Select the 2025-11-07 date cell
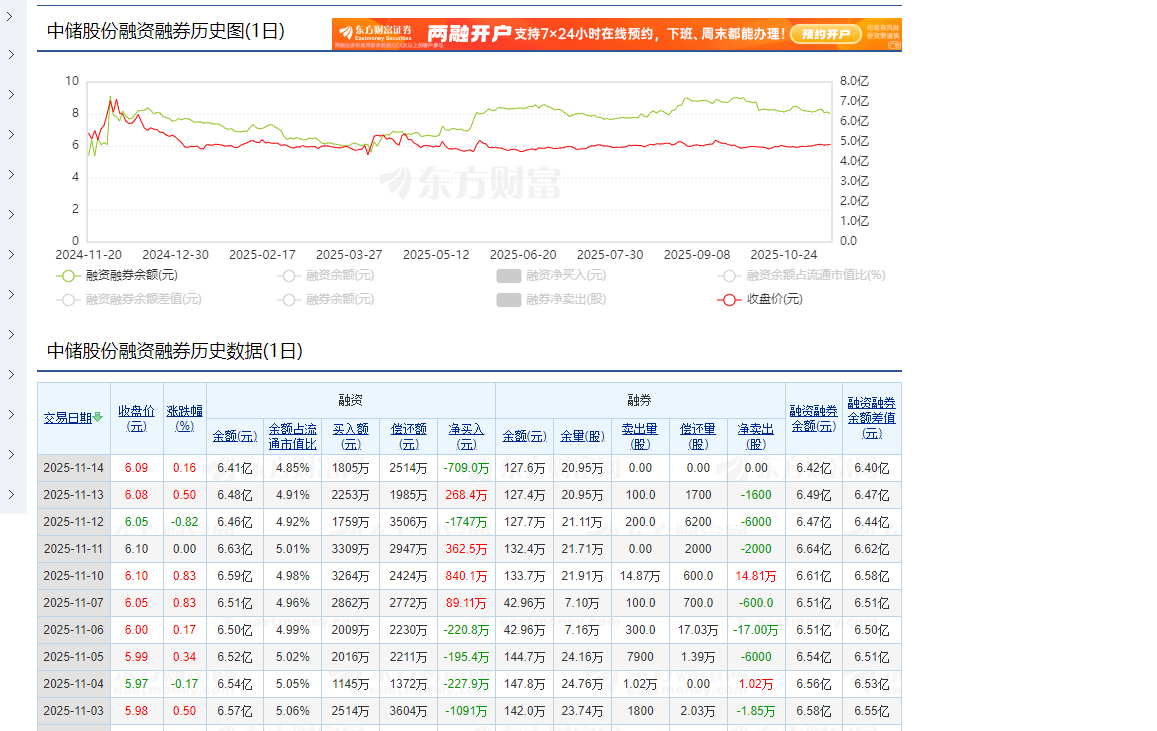This screenshot has width=1157, height=731. pos(74,603)
